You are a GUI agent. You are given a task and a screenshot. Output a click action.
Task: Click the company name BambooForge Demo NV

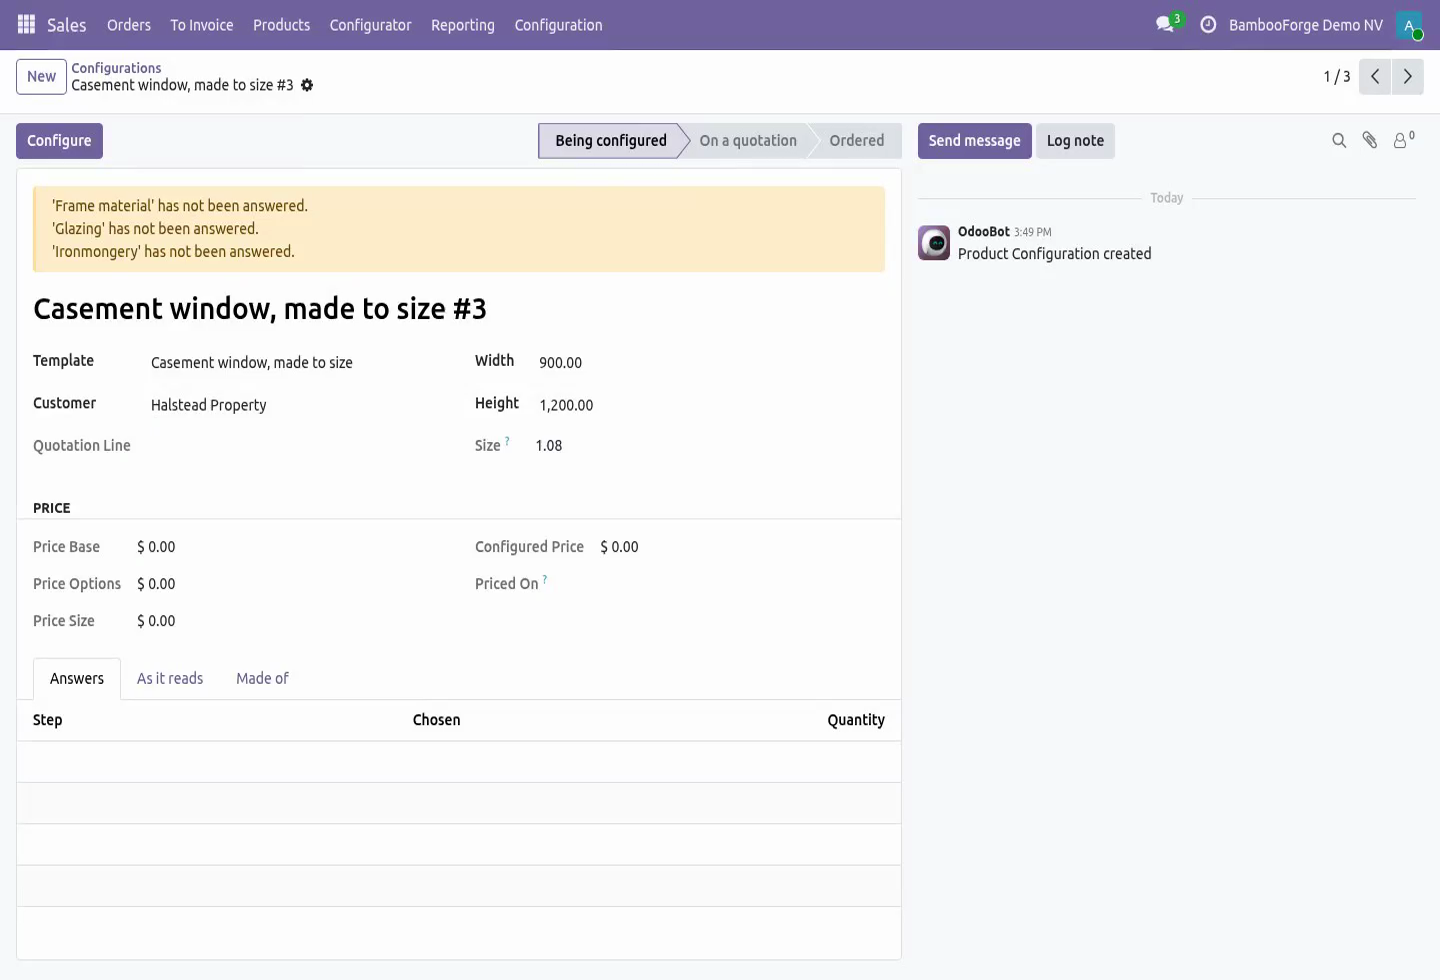coord(1306,25)
